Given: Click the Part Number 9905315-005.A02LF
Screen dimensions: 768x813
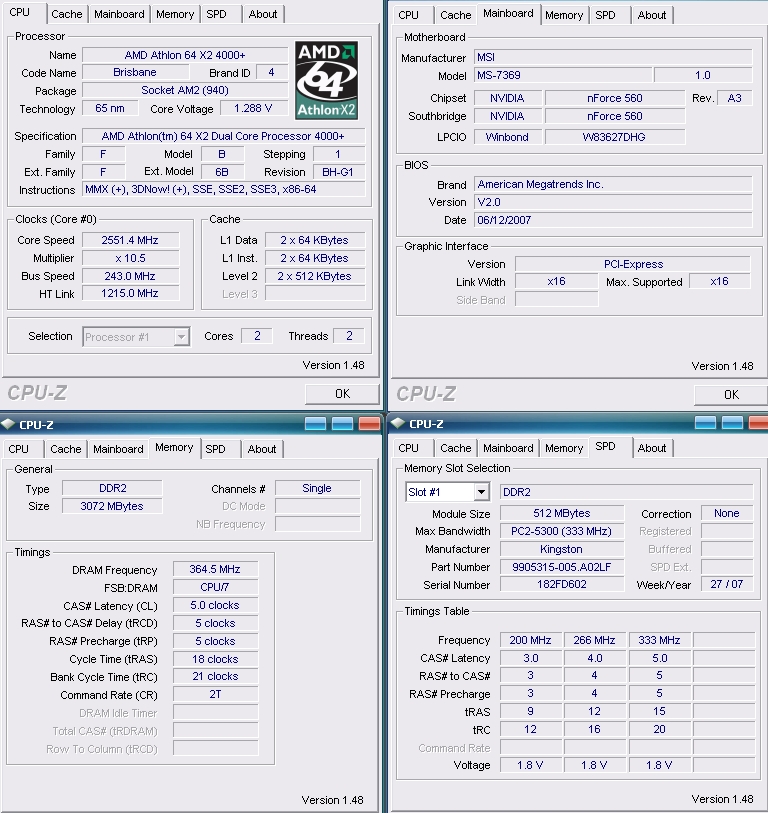Looking at the screenshot, I should (x=562, y=567).
